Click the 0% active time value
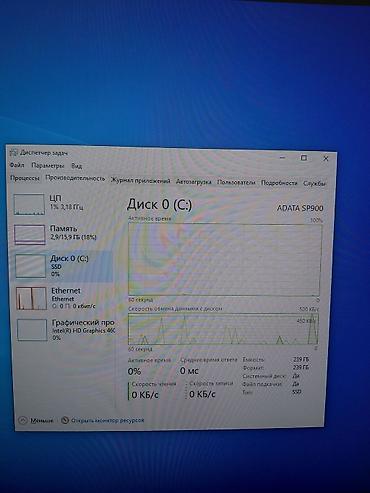 click(x=134, y=371)
